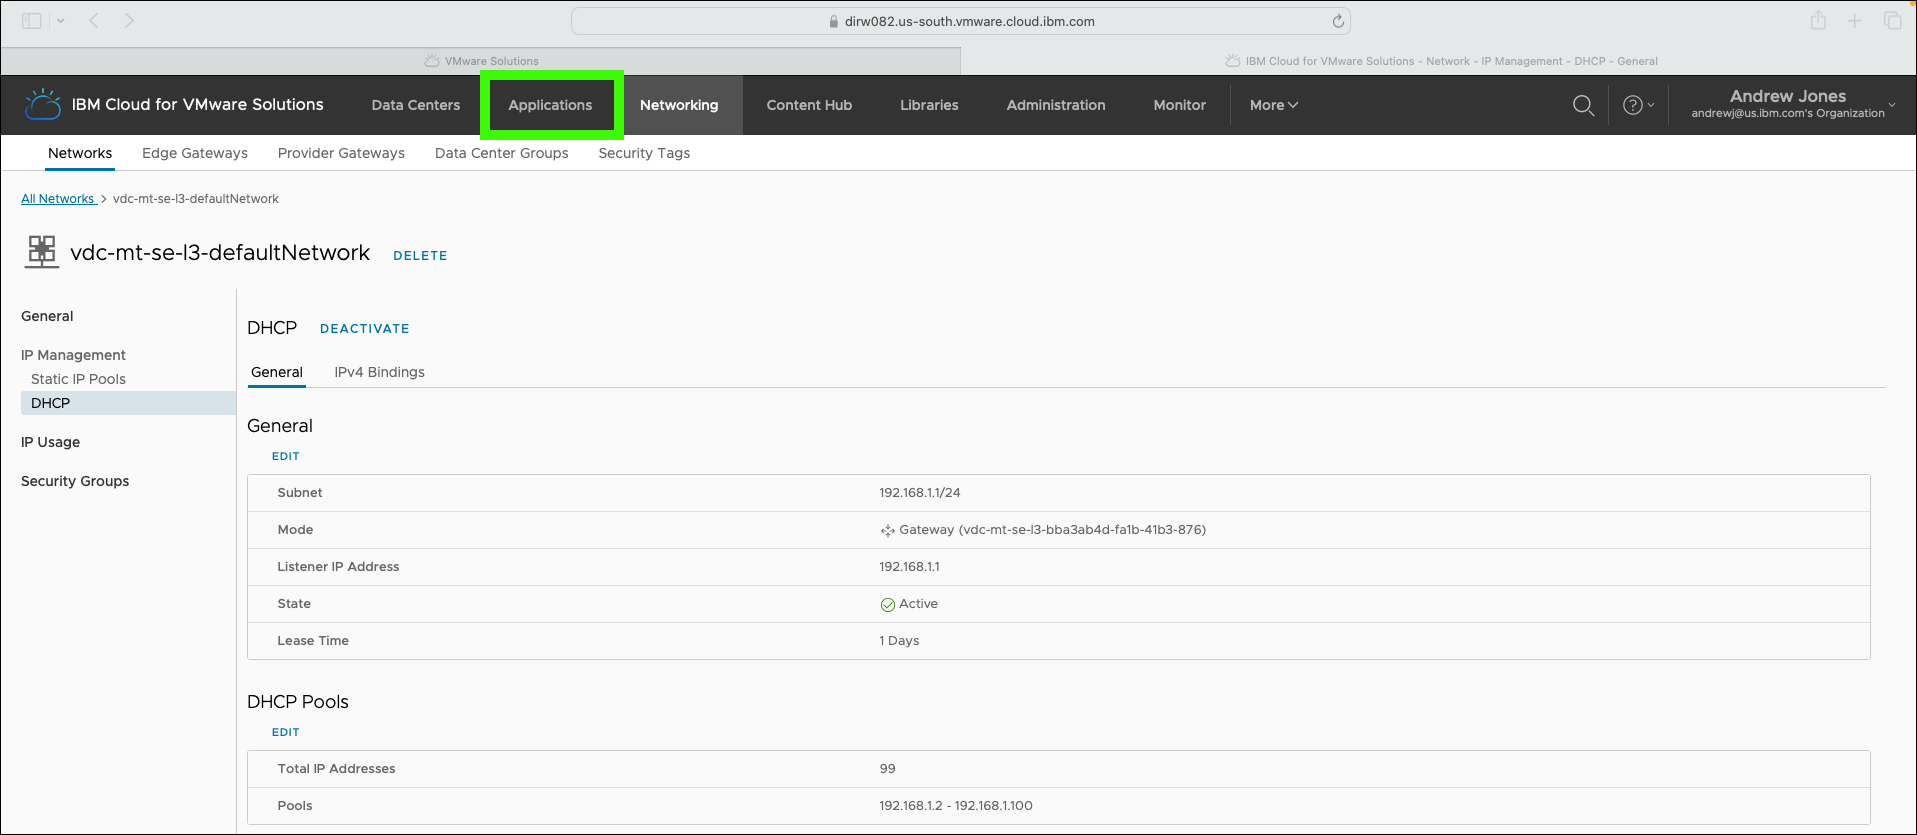Click the Listener IP Address value 192.168.1.1
1917x835 pixels.
tap(909, 567)
